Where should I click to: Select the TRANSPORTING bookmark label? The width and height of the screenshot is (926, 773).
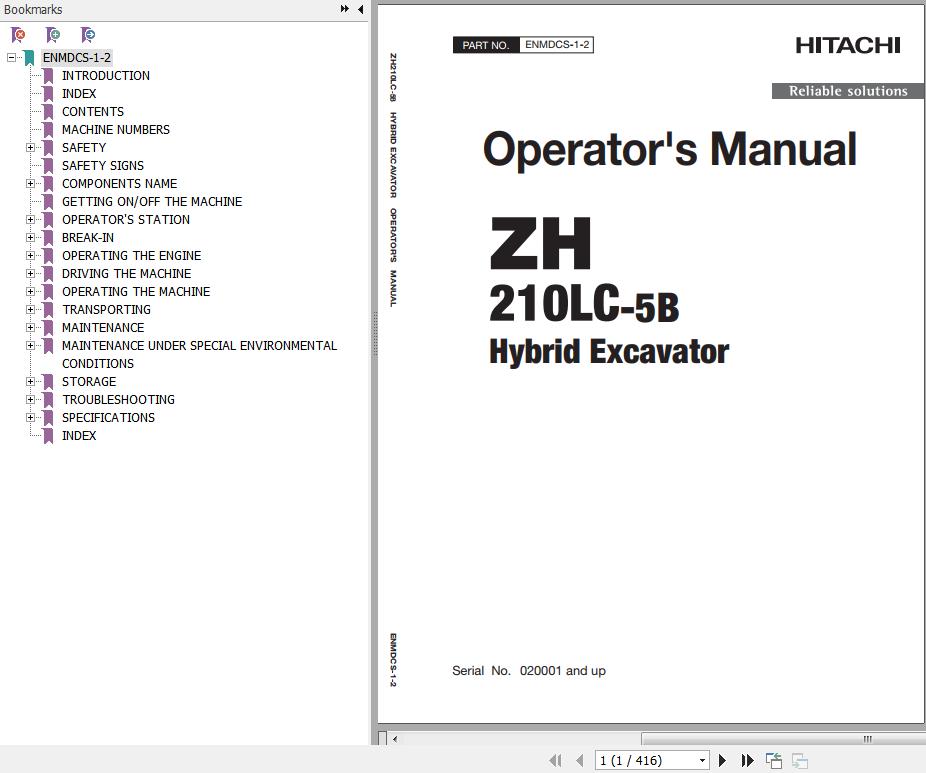[x=106, y=309]
